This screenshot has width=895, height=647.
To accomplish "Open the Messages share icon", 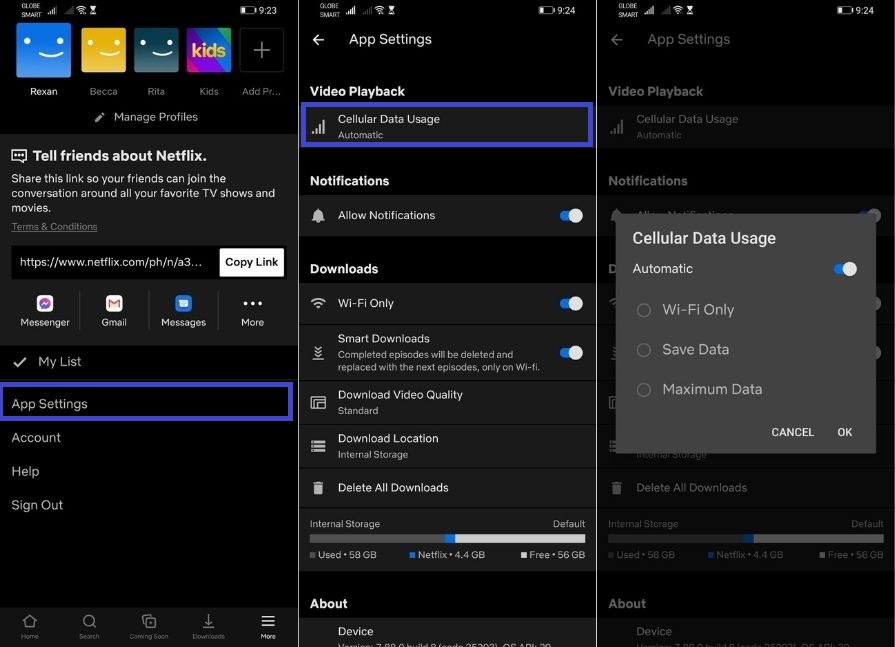I will 183,304.
